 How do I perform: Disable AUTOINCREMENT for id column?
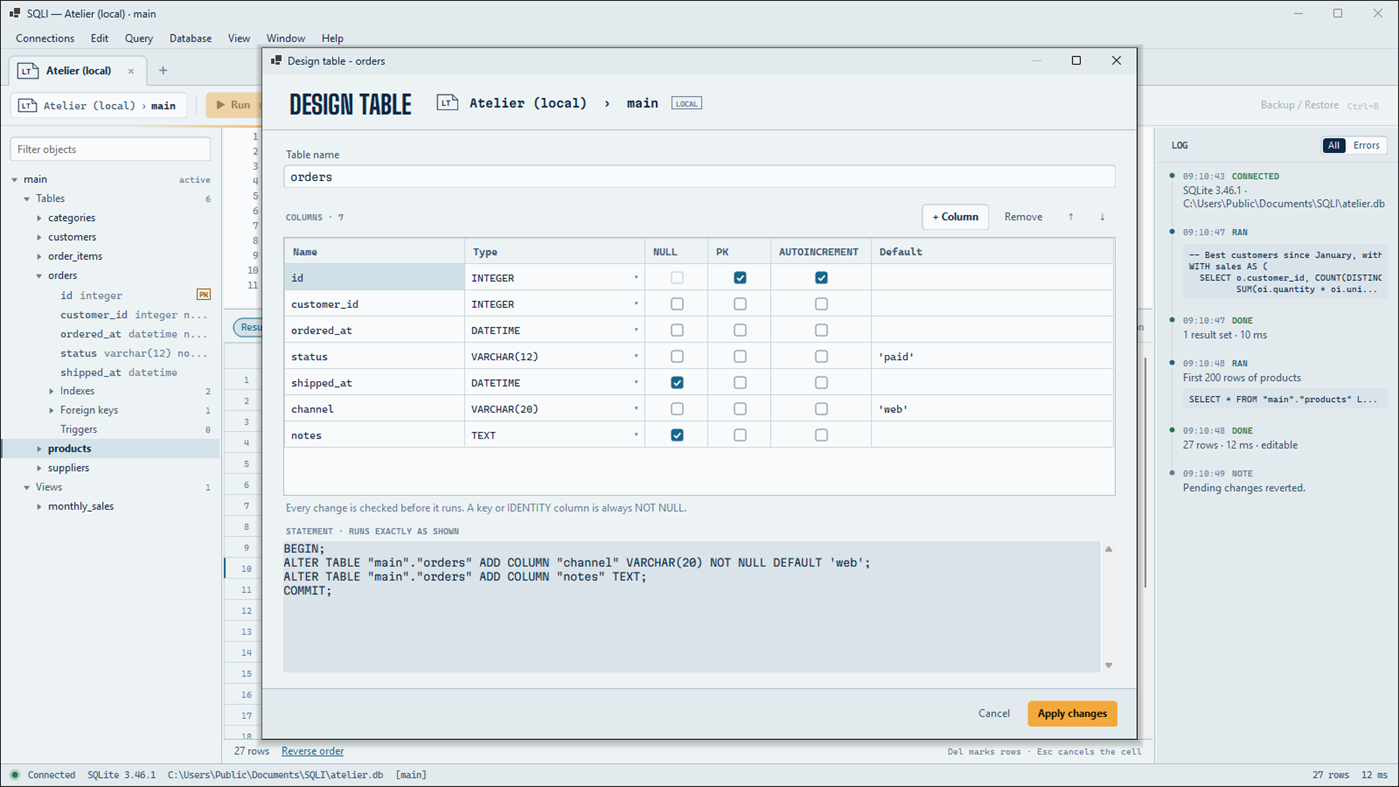coord(821,278)
